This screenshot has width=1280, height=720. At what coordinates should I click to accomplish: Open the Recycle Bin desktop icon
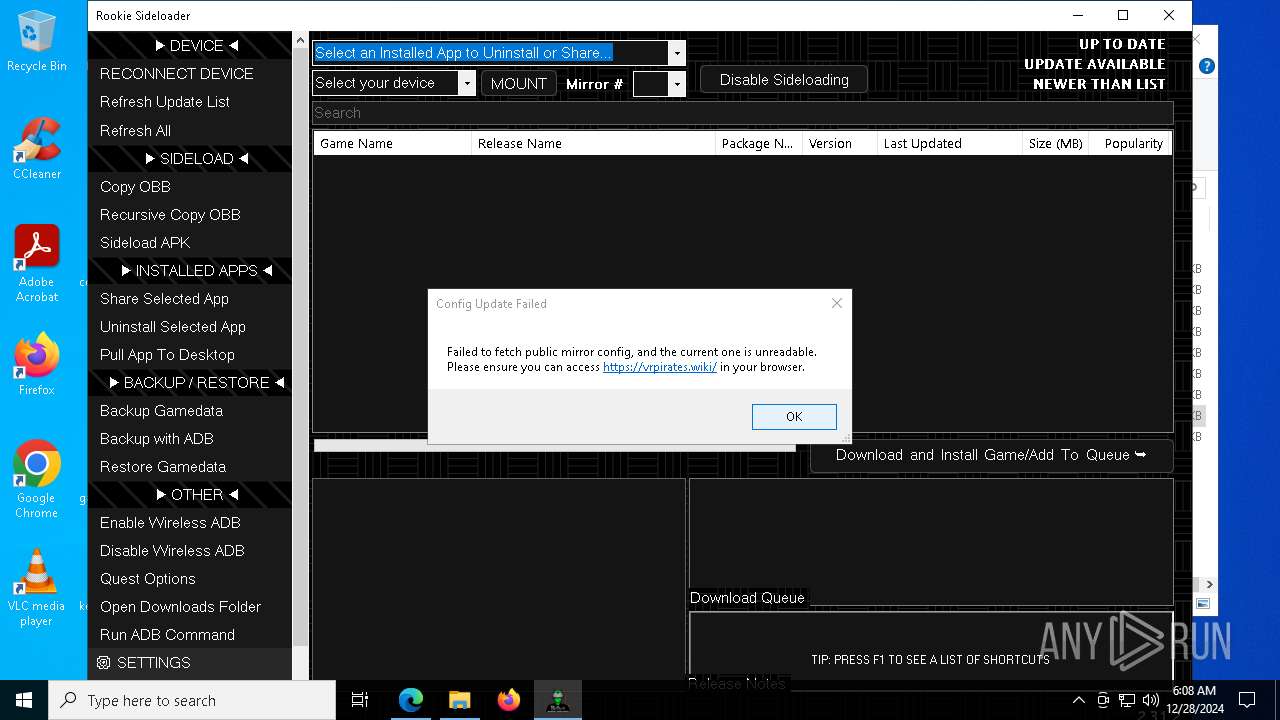tap(37, 40)
